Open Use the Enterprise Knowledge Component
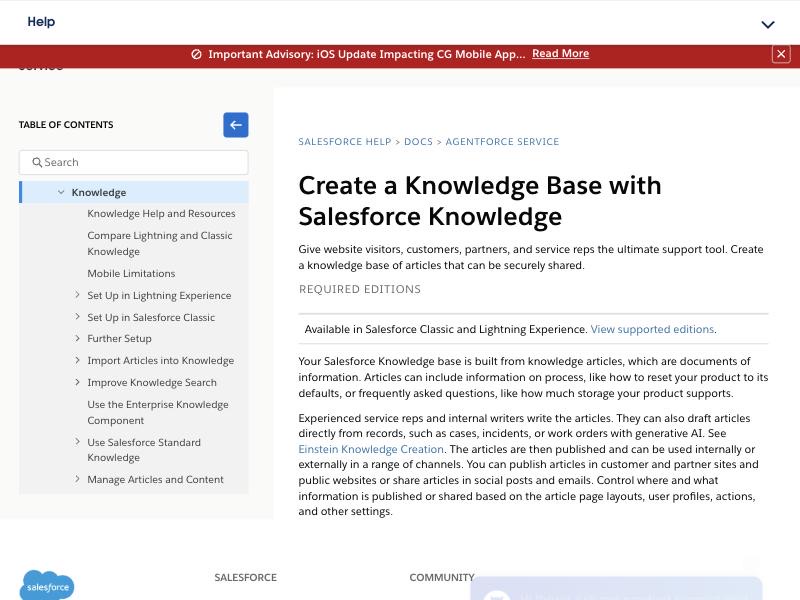800x600 pixels. pyautogui.click(x=158, y=412)
